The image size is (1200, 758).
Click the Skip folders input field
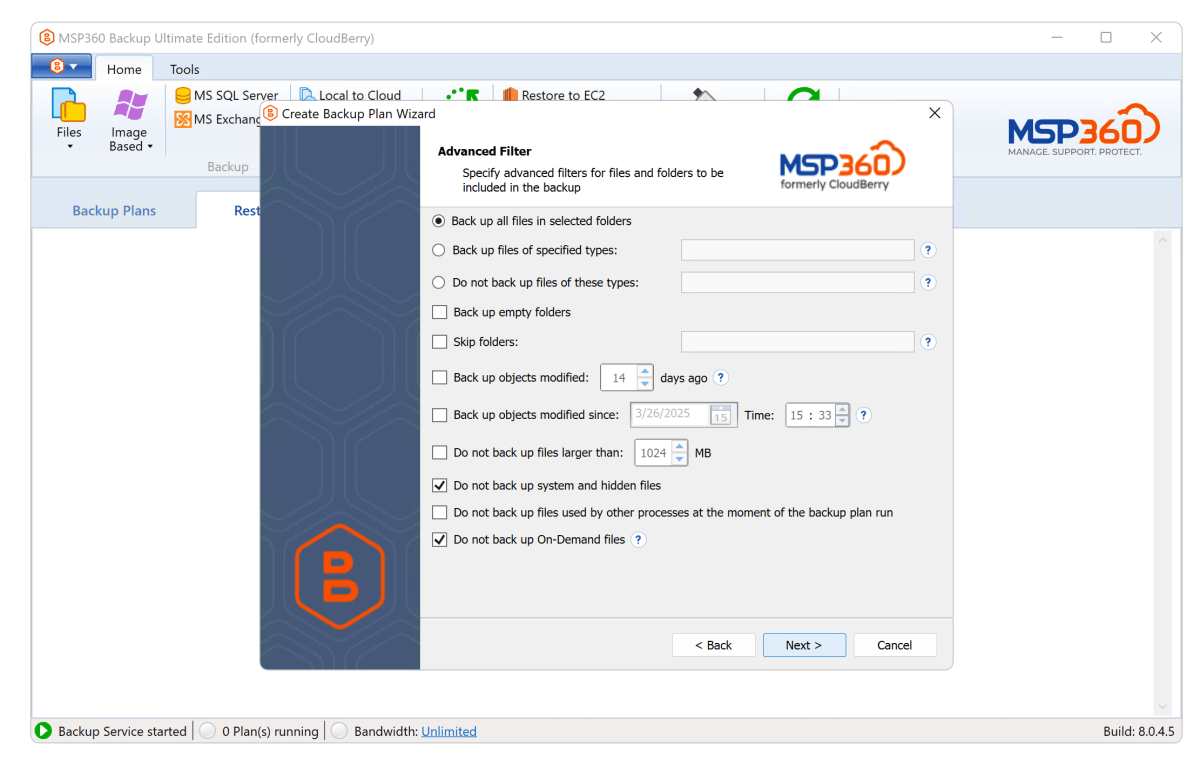[798, 342]
